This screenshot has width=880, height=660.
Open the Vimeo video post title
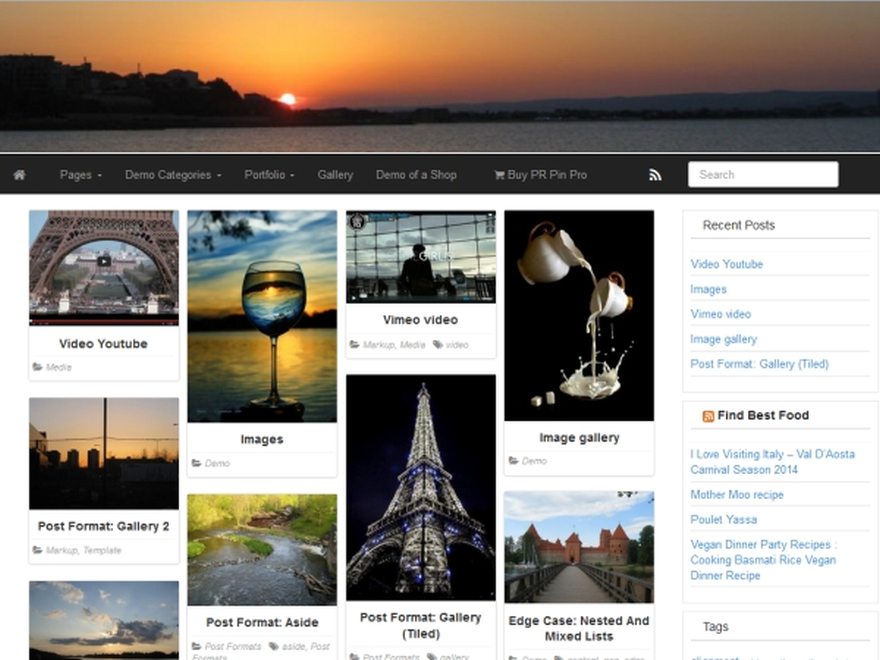click(x=420, y=320)
